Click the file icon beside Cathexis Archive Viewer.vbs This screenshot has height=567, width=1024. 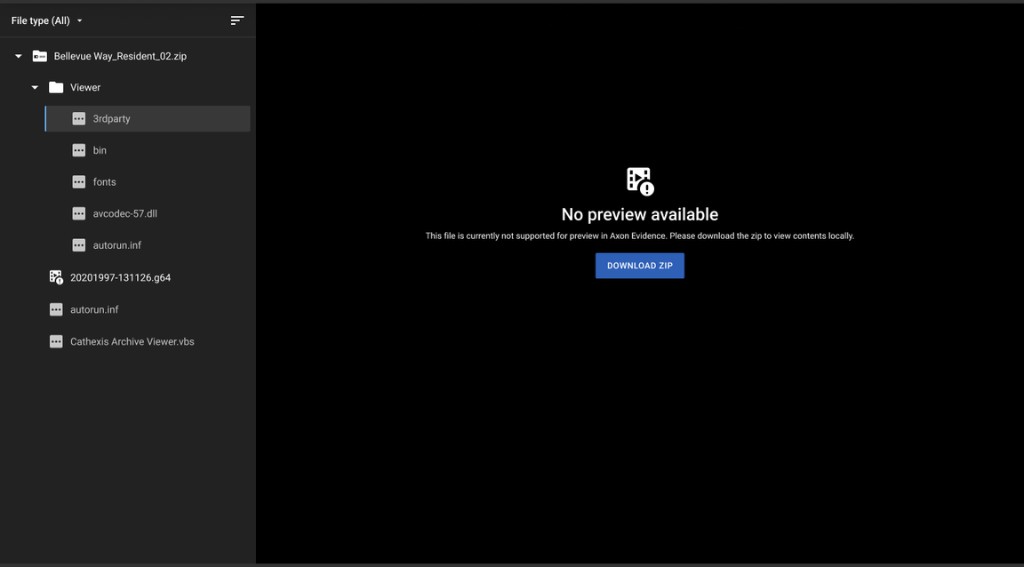56,342
